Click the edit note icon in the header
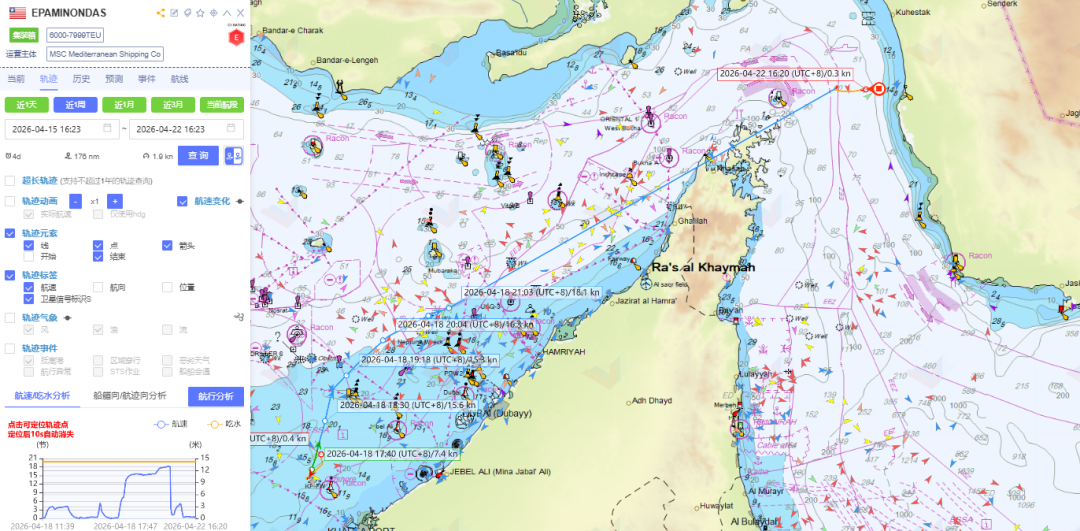The image size is (1080, 531). [174, 13]
